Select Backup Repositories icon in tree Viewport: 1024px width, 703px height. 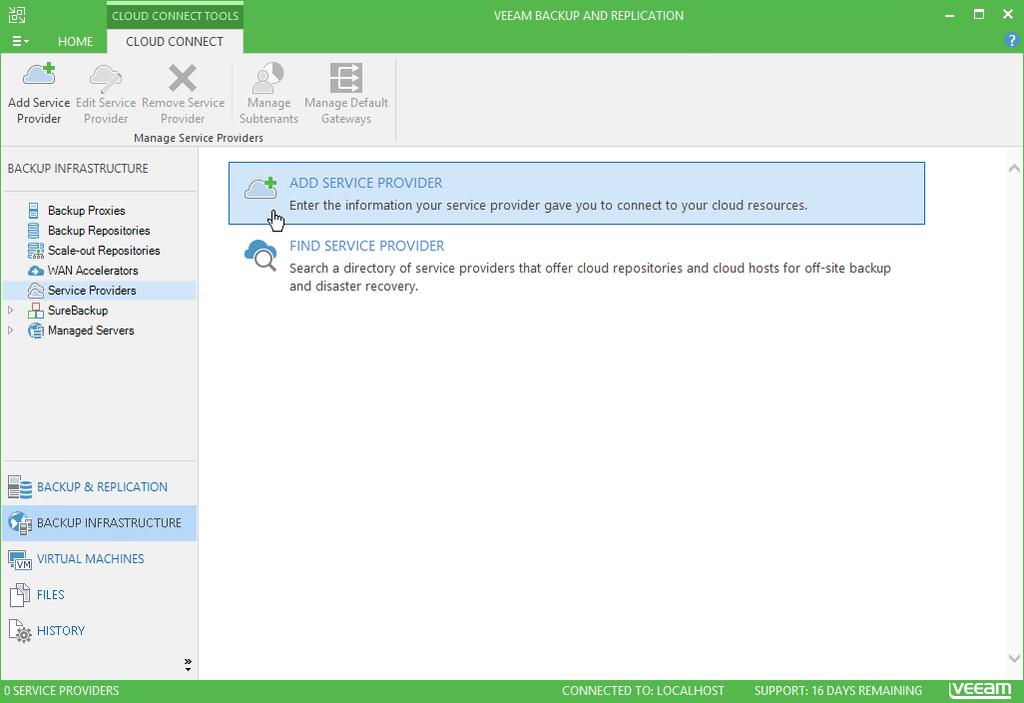coord(33,231)
